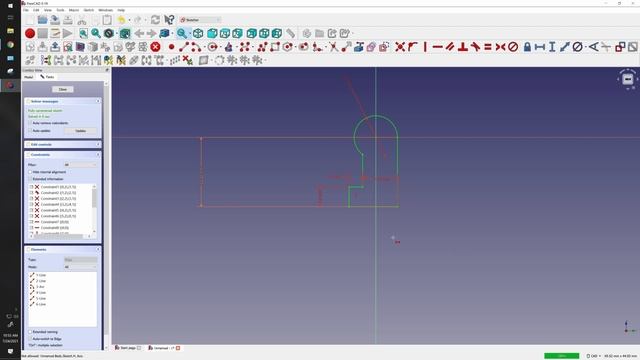Screen dimensions: 640x360
Task: Toggle checkbox for Constraint1 row
Action: (31, 187)
